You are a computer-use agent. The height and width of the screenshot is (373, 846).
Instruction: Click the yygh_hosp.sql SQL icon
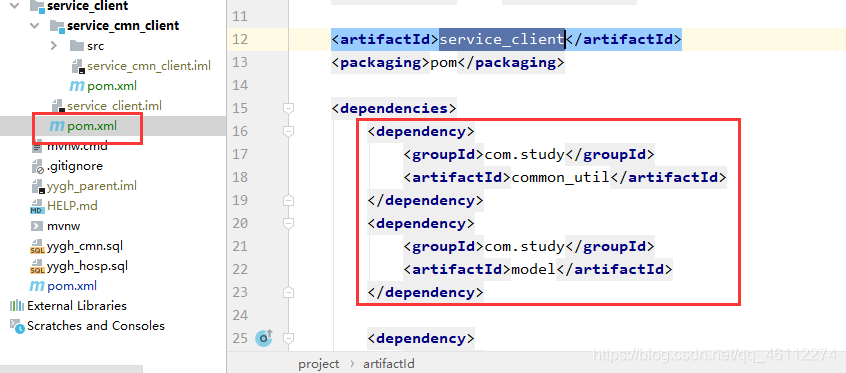click(37, 267)
